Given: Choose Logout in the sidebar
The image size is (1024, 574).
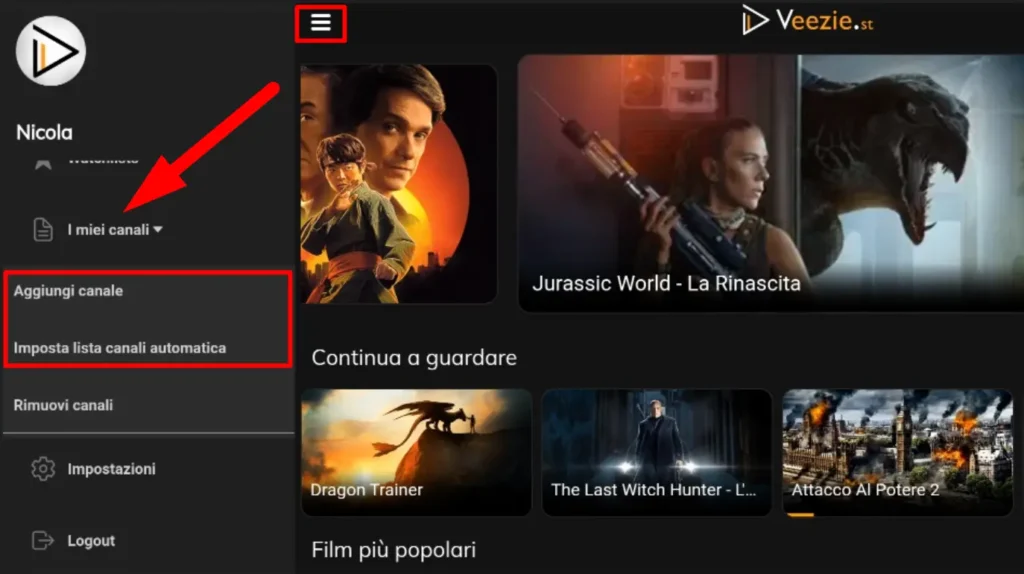Looking at the screenshot, I should 91,541.
